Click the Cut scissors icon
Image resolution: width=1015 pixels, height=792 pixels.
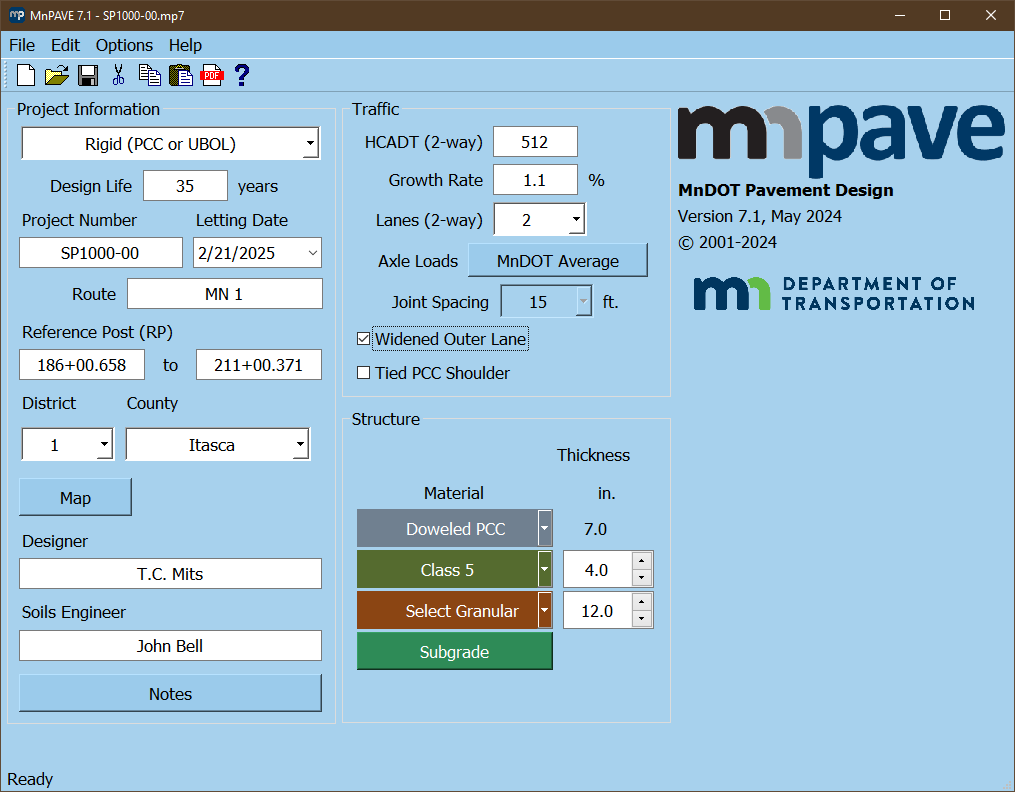(119, 75)
